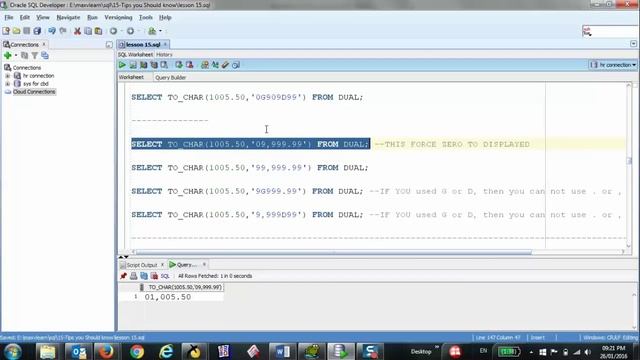This screenshot has height=360, width=640.
Task: Click the SQL link in results toolbar
Action: pyautogui.click(x=164, y=276)
